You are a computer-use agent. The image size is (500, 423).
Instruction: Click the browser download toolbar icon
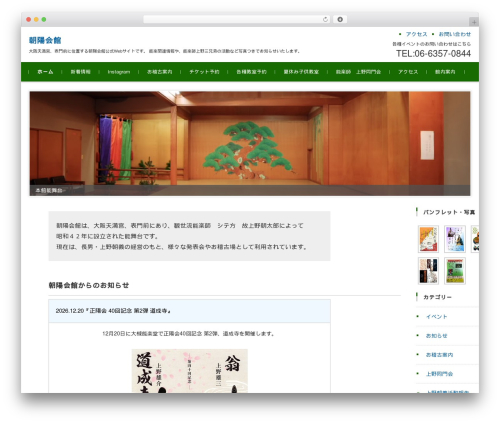coord(340,19)
